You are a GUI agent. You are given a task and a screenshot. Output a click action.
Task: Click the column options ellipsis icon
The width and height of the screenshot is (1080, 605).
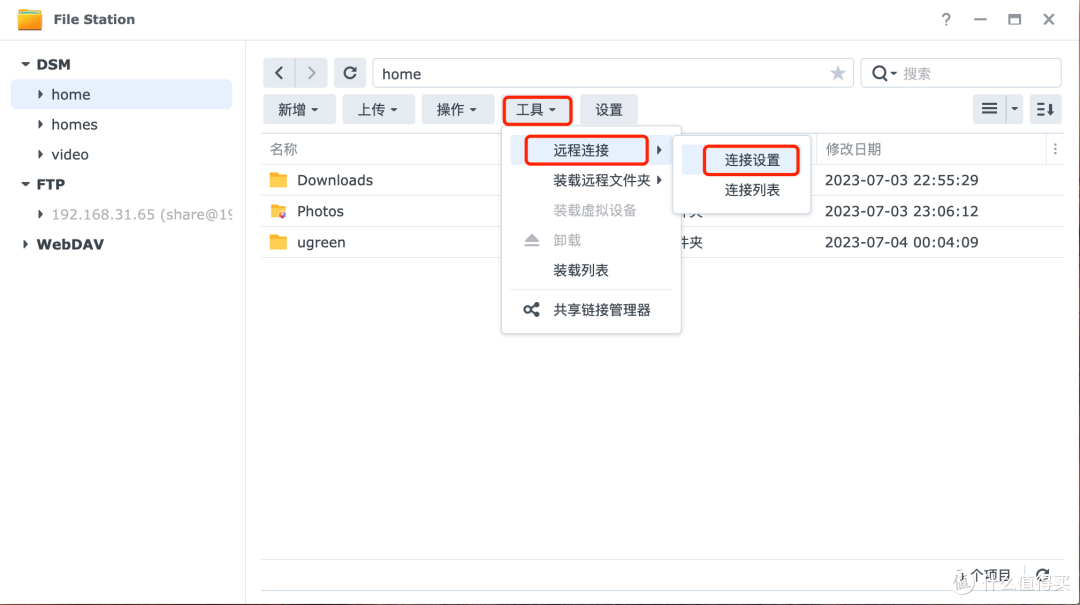coord(1057,148)
